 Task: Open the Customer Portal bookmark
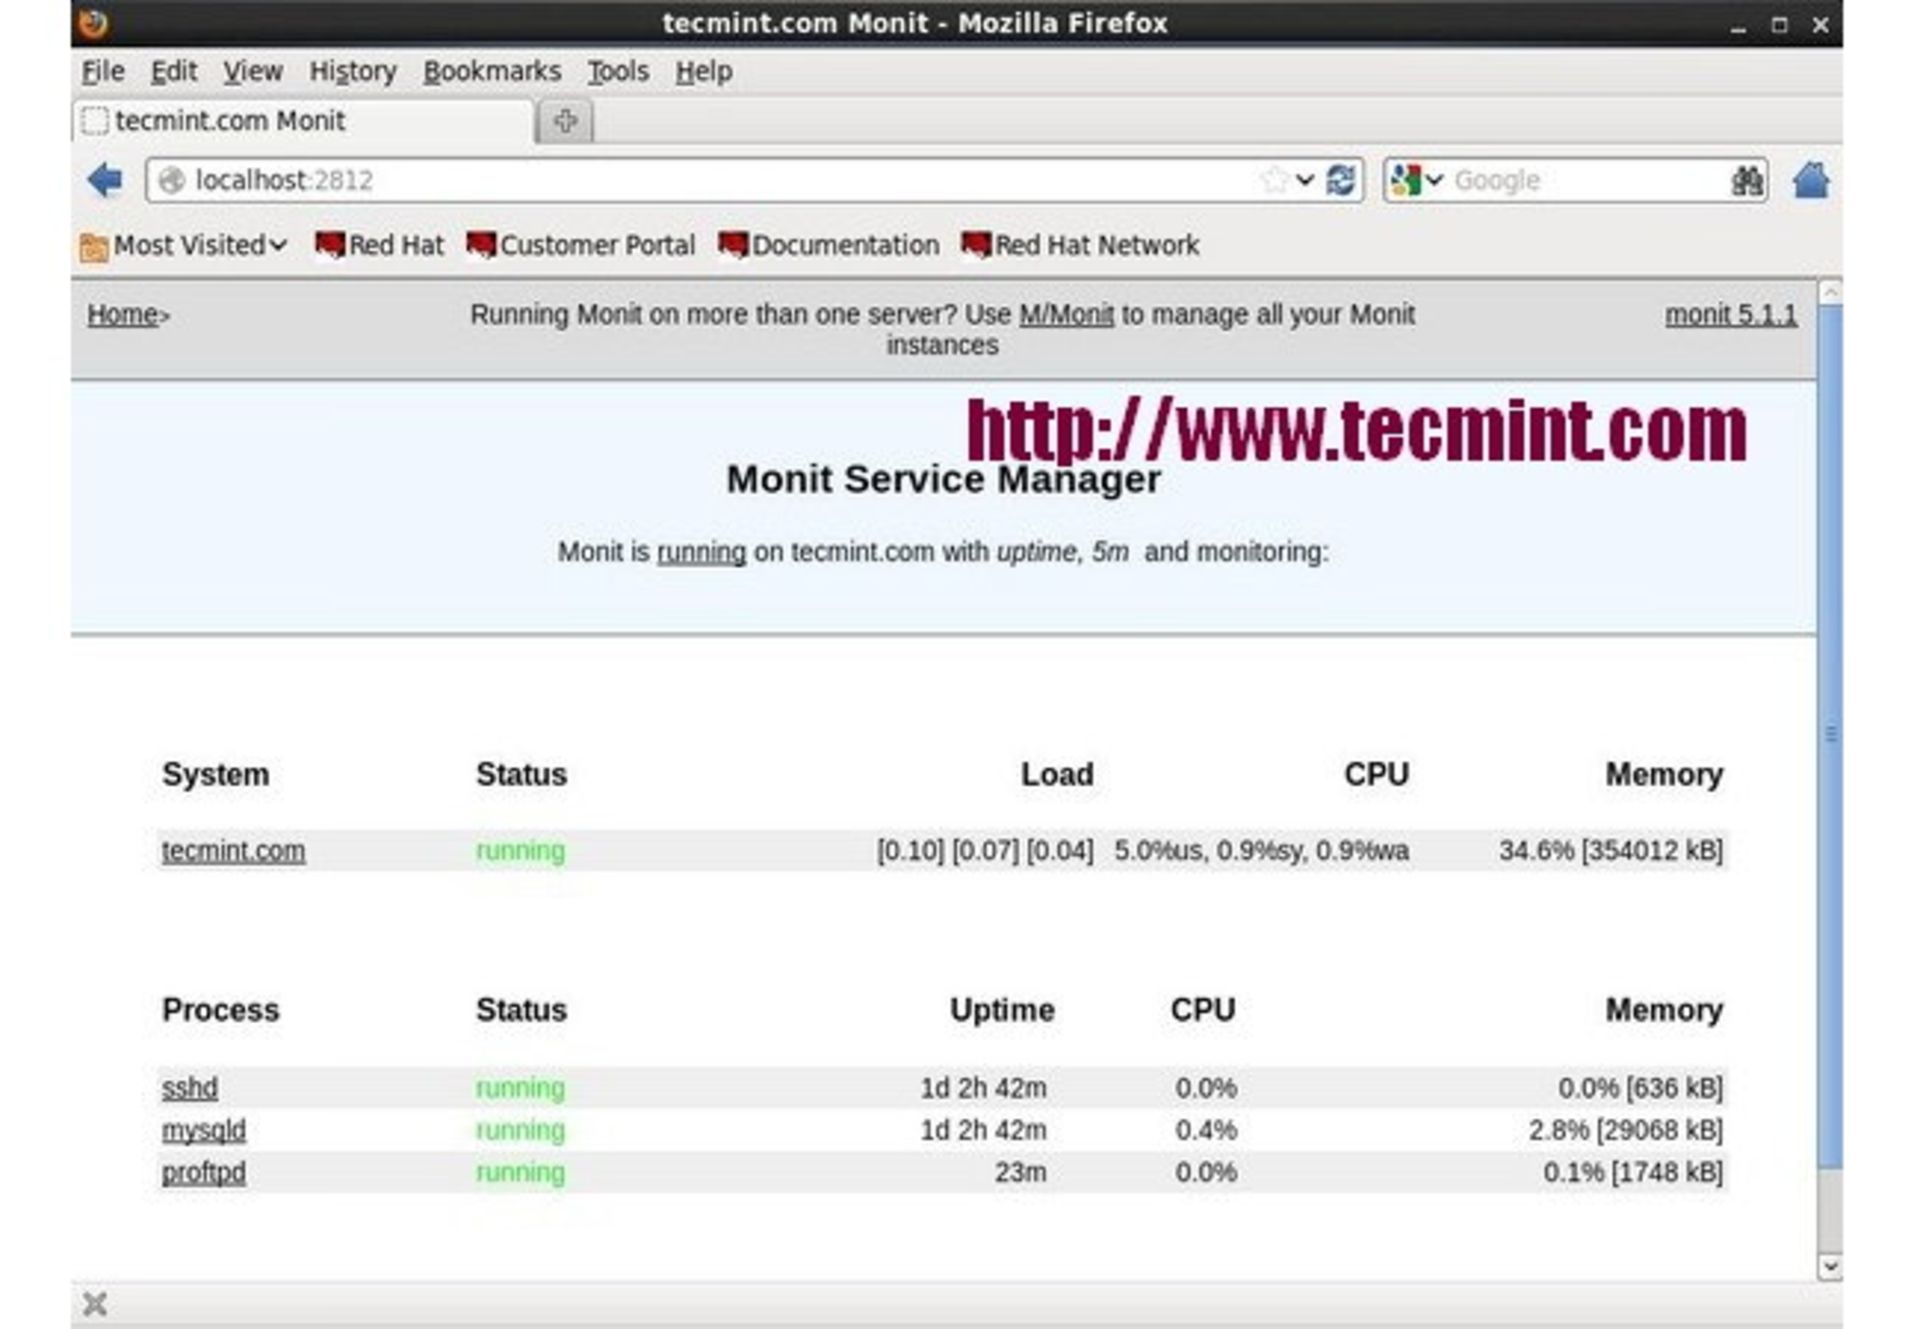[581, 245]
